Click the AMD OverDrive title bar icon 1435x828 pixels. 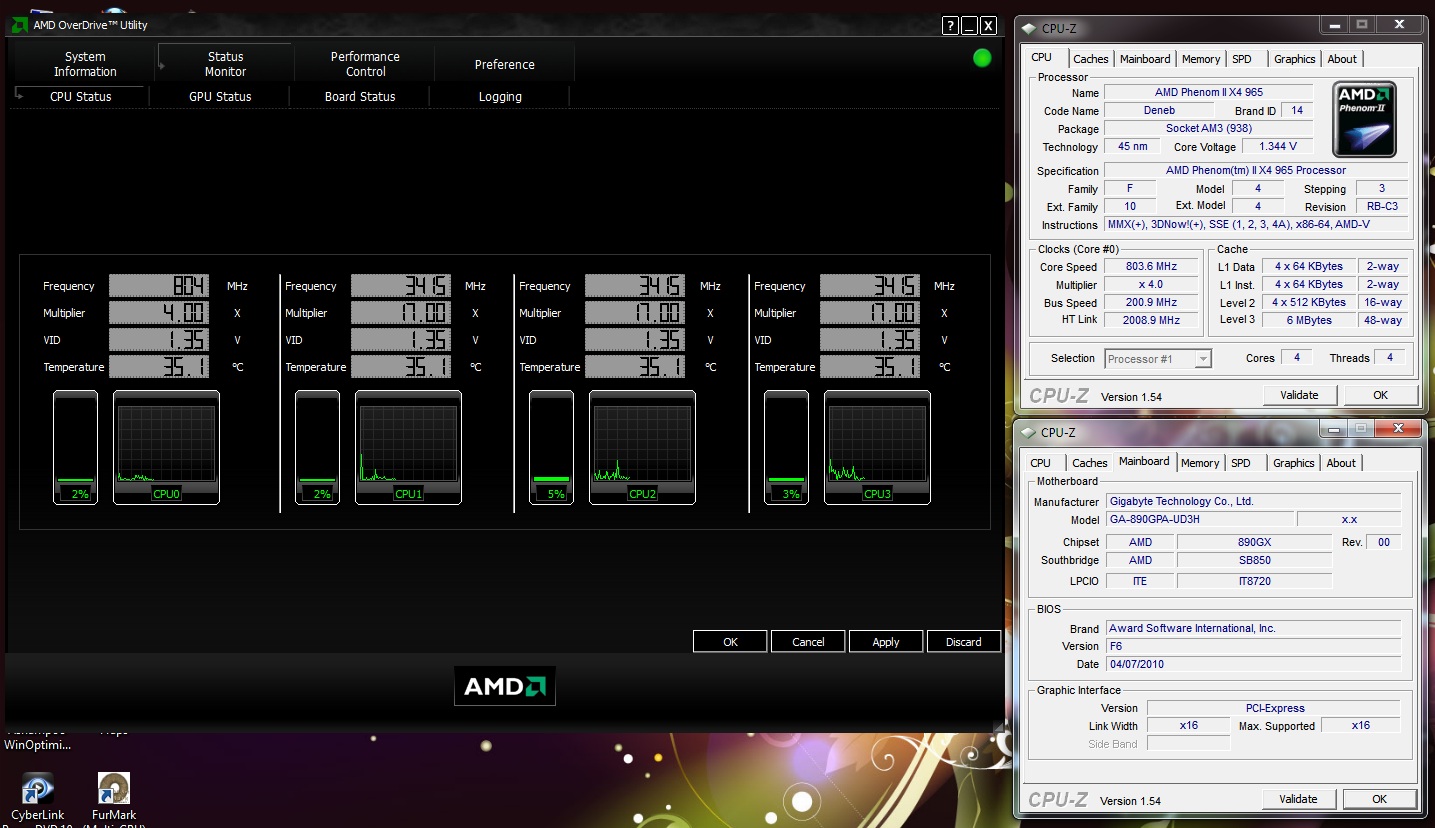pos(18,24)
